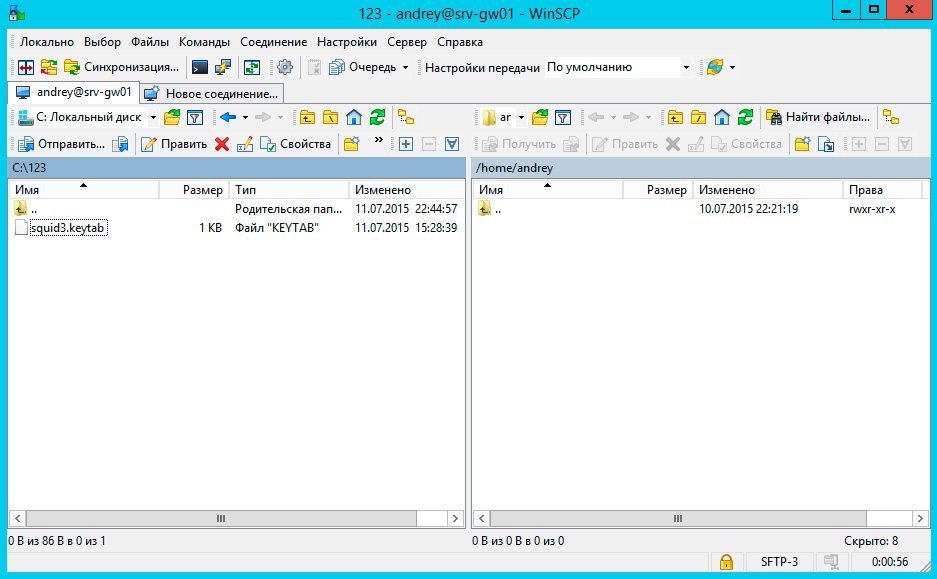Open the Соединение menu
937x579 pixels.
[274, 42]
